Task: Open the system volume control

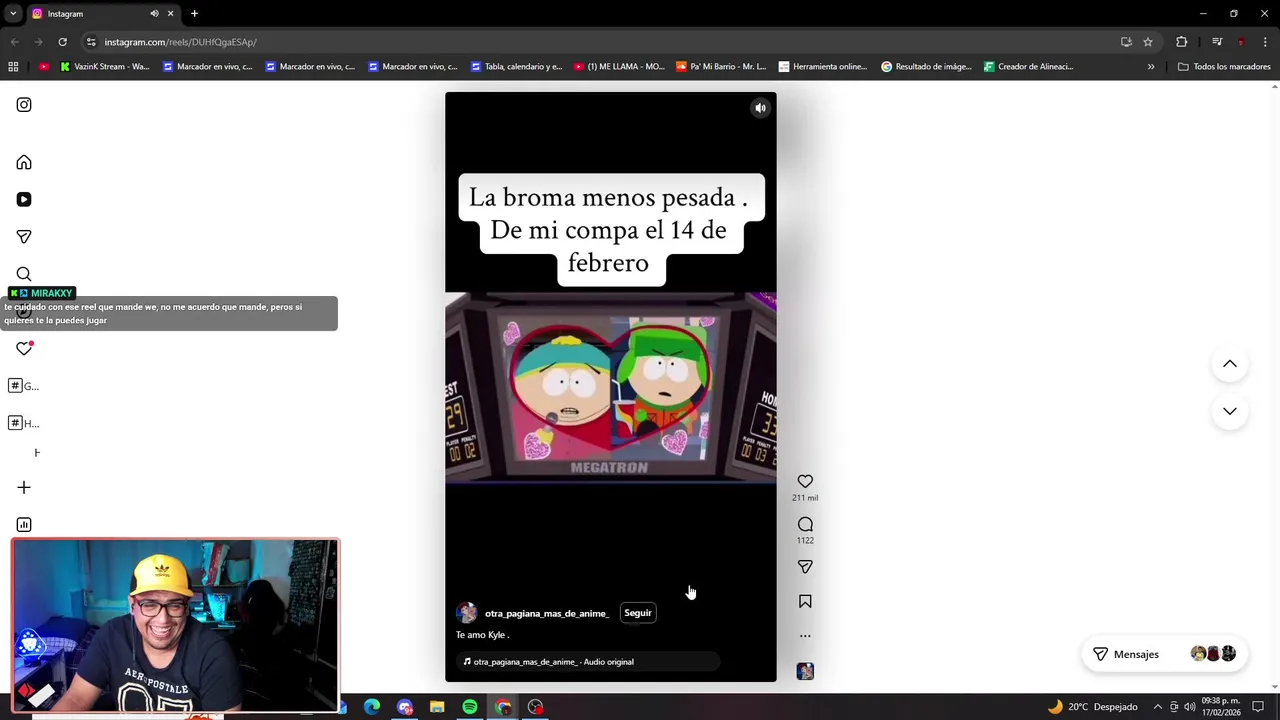Action: (1190, 707)
